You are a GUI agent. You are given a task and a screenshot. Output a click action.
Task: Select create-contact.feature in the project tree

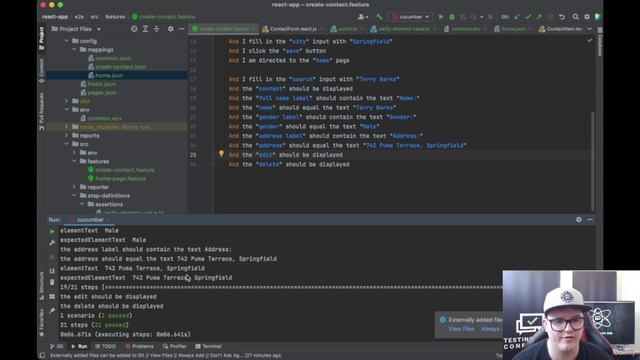(x=125, y=170)
